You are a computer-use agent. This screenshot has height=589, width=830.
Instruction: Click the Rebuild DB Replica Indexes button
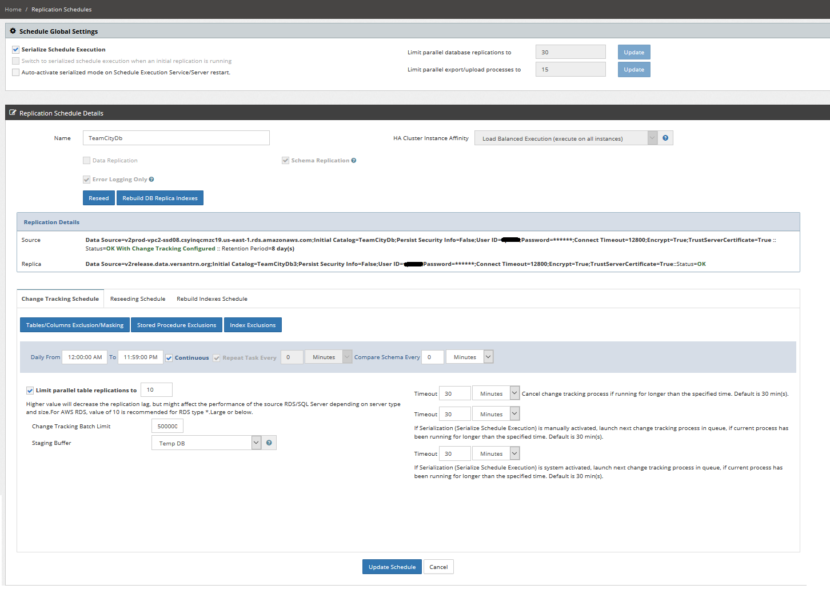(162, 197)
